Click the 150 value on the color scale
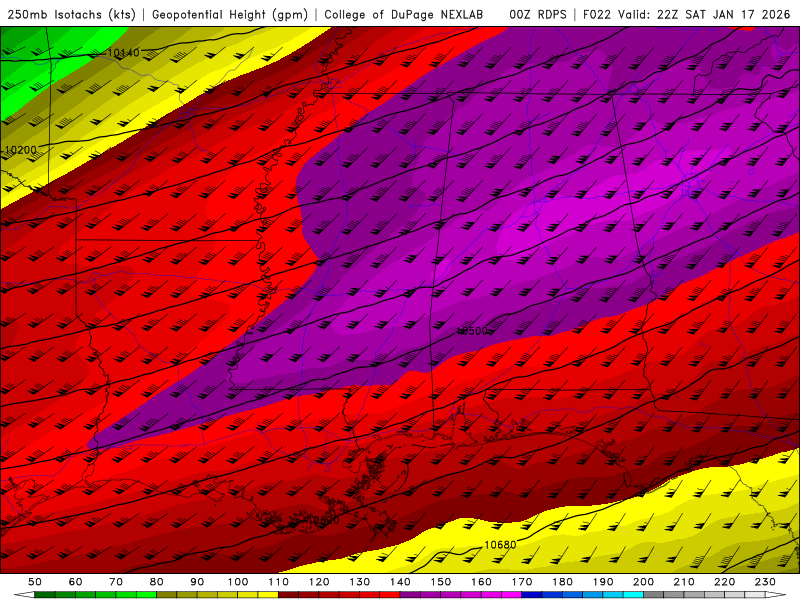800x600 pixels. point(441,582)
